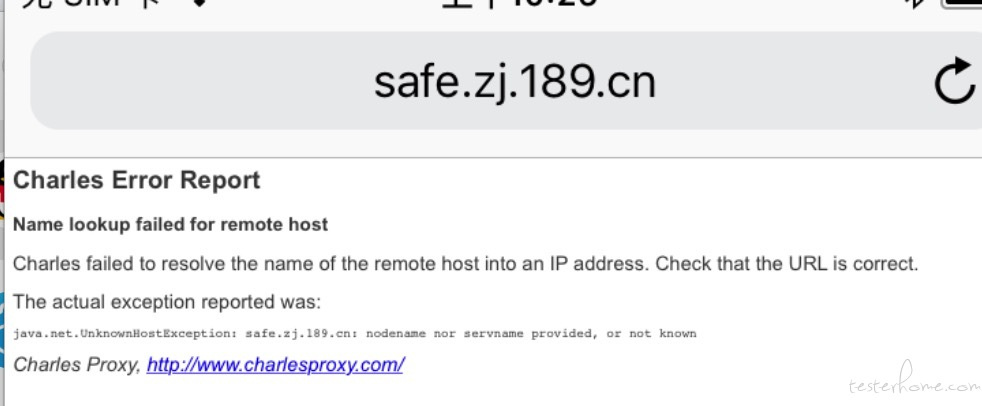Tap the battery icon in status bar
The height and width of the screenshot is (406, 982).
coord(963,3)
